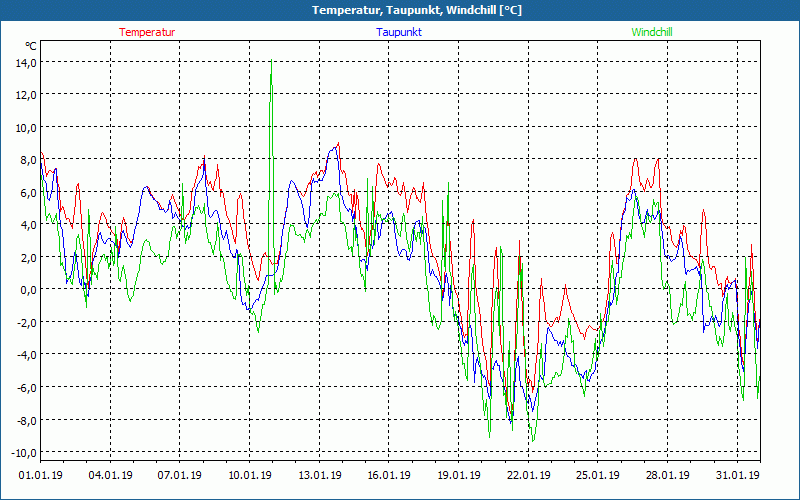
Task: Click the 6,0 y-axis value
Action: (28, 192)
